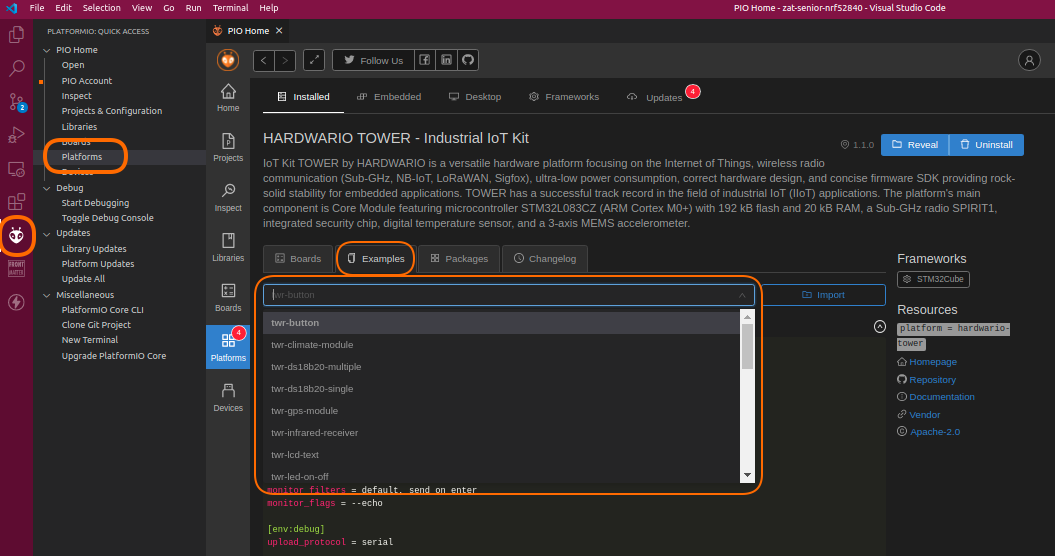
Task: Close the PIO Home editor tab
Action: coord(279,30)
